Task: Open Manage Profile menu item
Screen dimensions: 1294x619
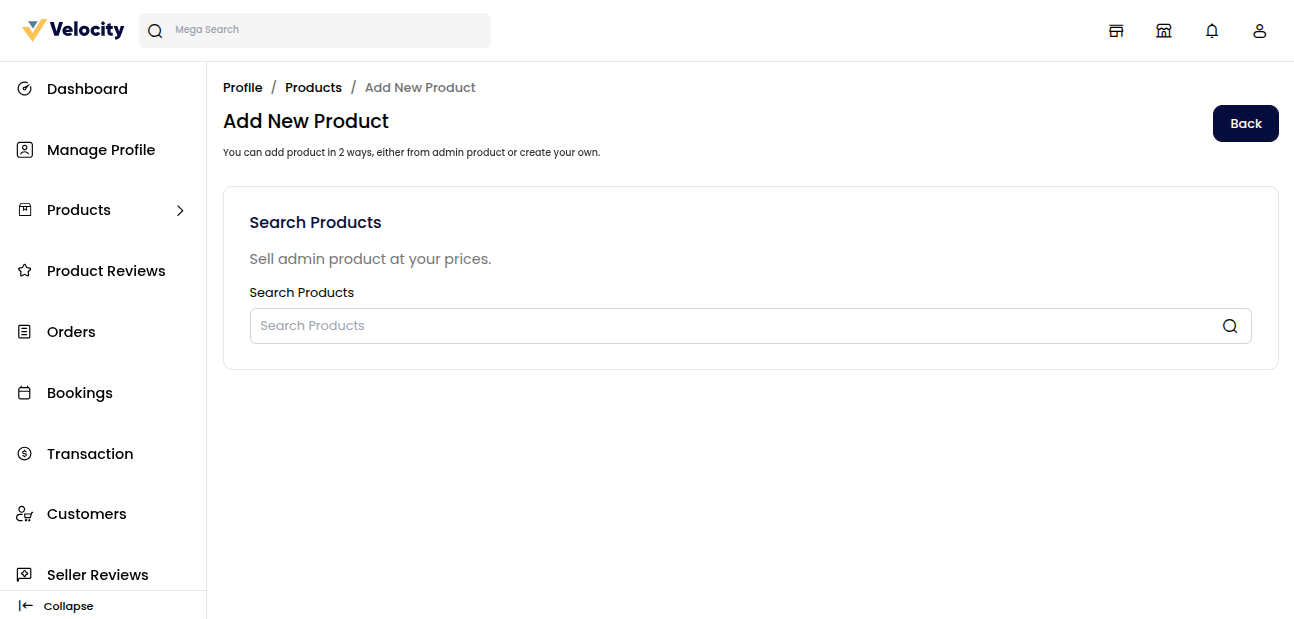Action: point(100,150)
